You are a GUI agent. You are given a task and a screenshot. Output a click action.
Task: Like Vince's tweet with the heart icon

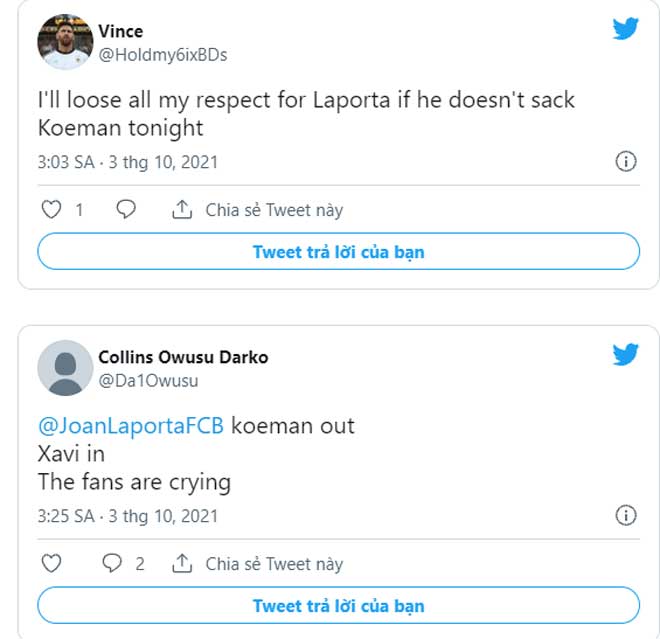51,210
